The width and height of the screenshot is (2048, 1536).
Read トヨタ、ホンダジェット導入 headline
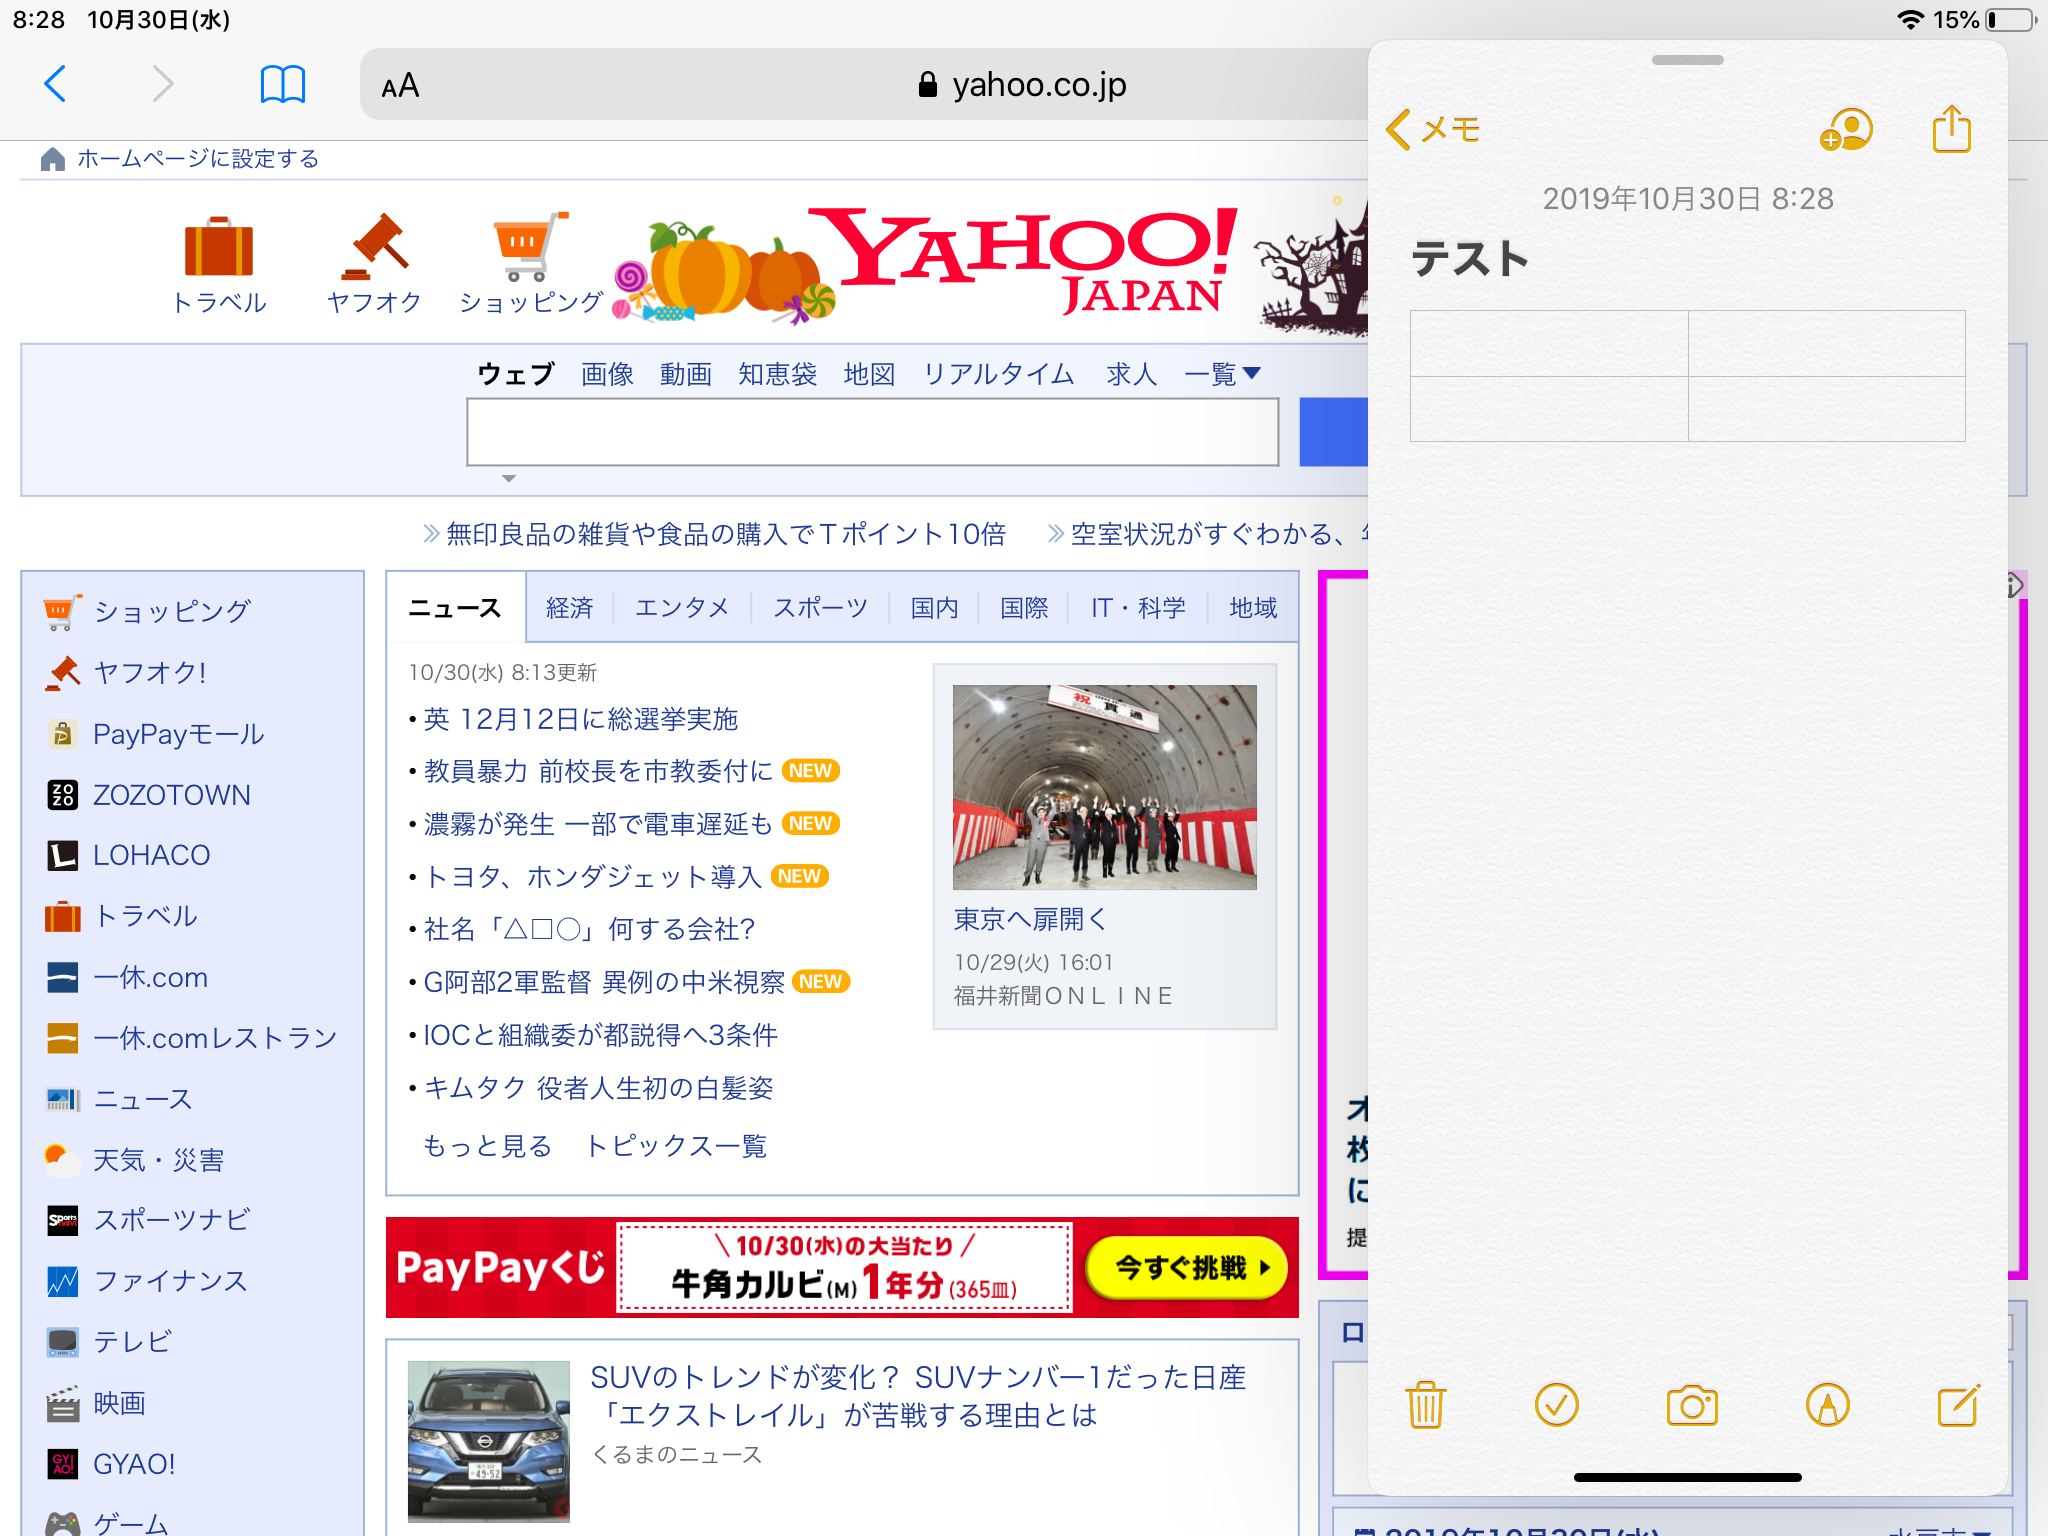tap(593, 877)
